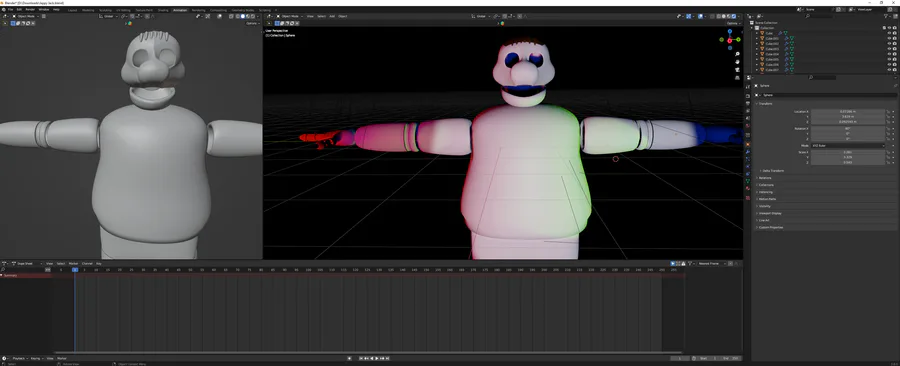Open the File menu
This screenshot has height=366, width=900.
pyautogui.click(x=10, y=9)
